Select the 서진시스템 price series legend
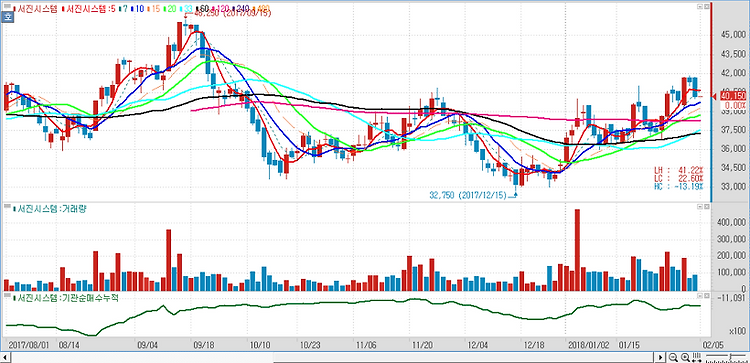 36,9
